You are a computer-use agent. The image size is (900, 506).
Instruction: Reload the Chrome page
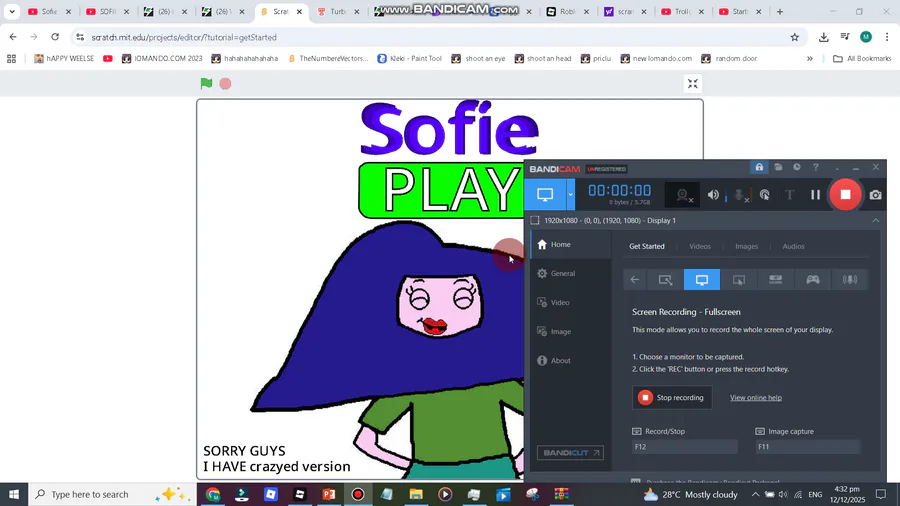click(x=55, y=37)
